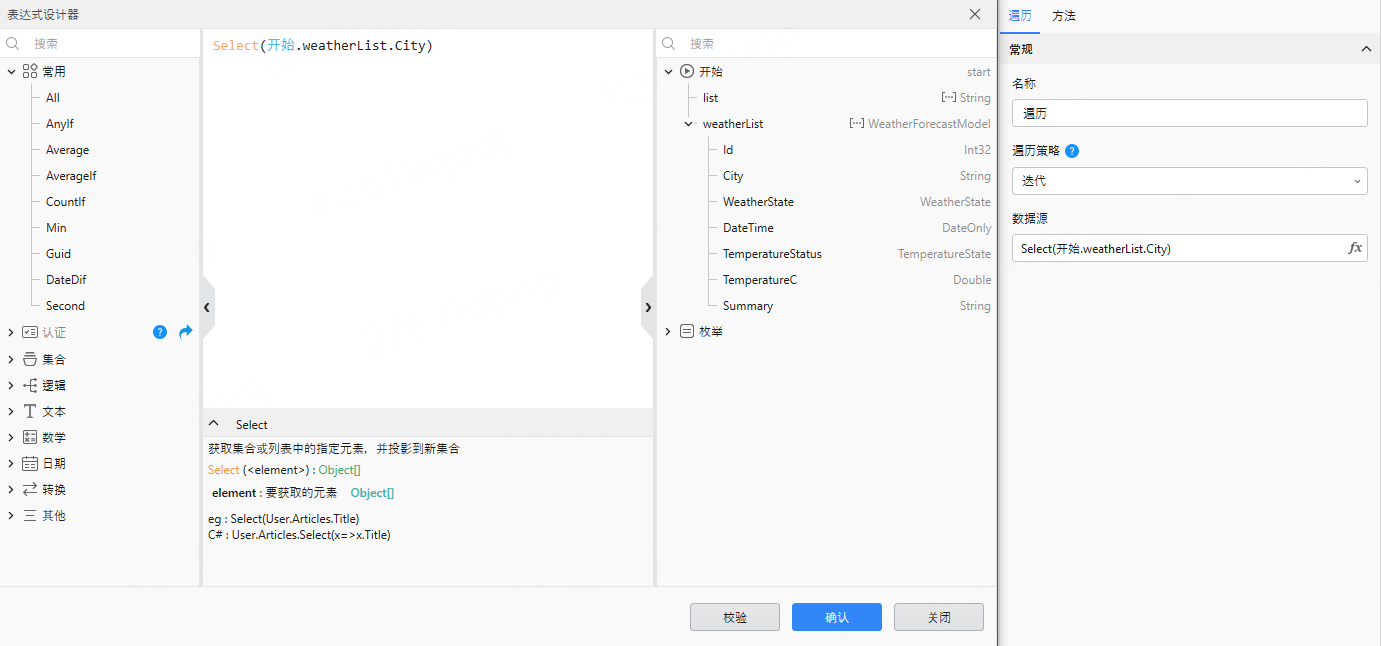Collapse the weatherList tree node
The height and width of the screenshot is (646, 1381).
tap(688, 124)
